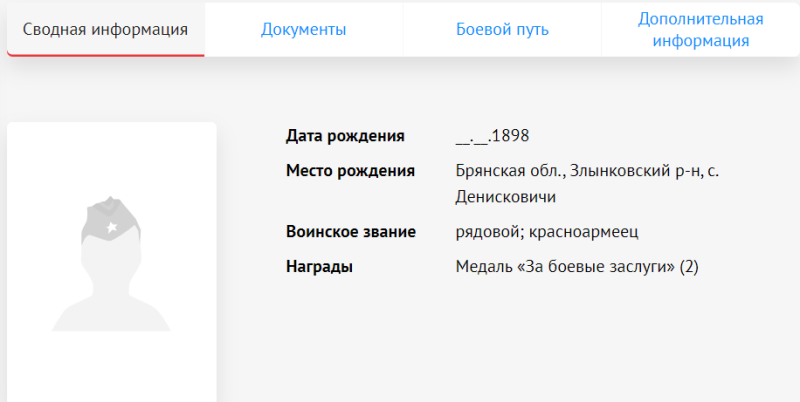Click the soldier silhouette placeholder icon
800x402 pixels.
click(111, 270)
